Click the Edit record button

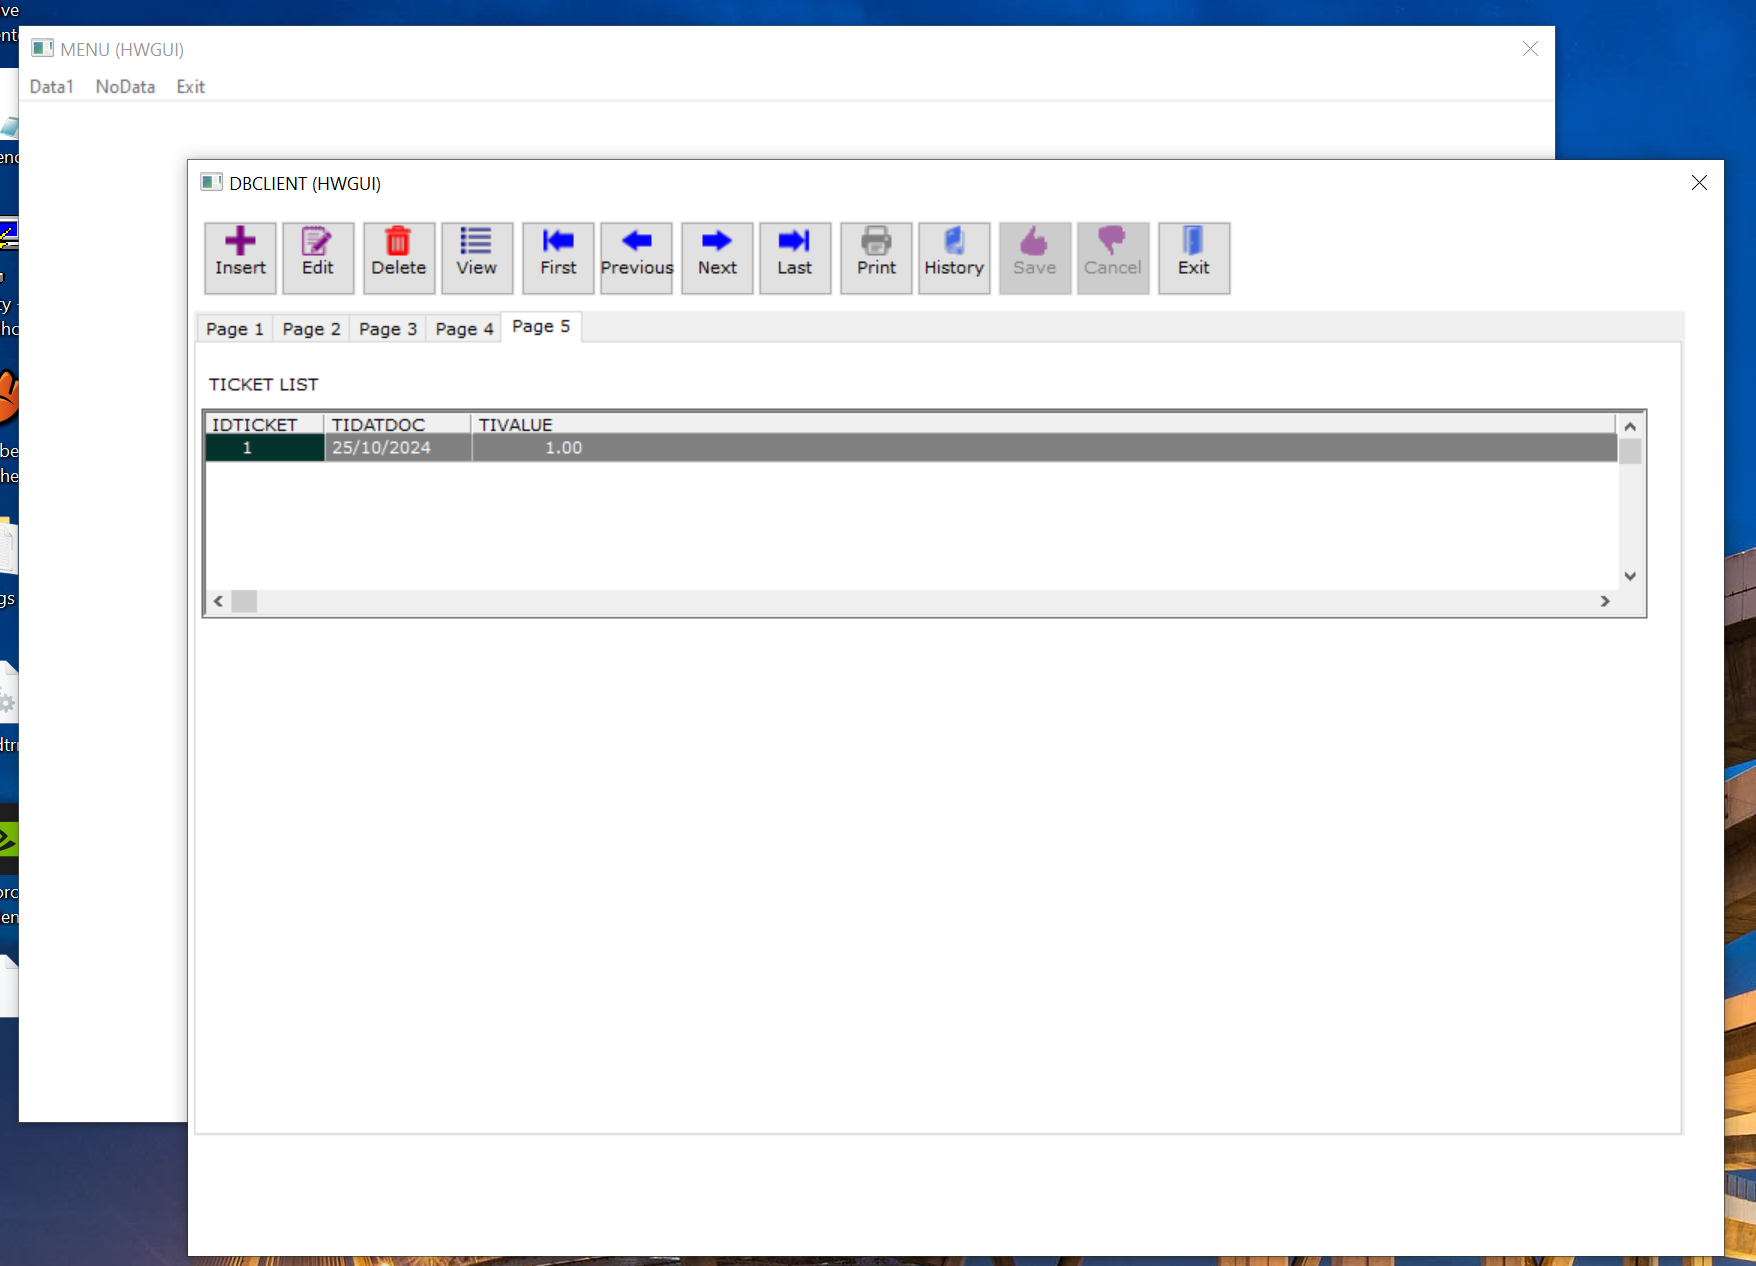[x=318, y=258]
